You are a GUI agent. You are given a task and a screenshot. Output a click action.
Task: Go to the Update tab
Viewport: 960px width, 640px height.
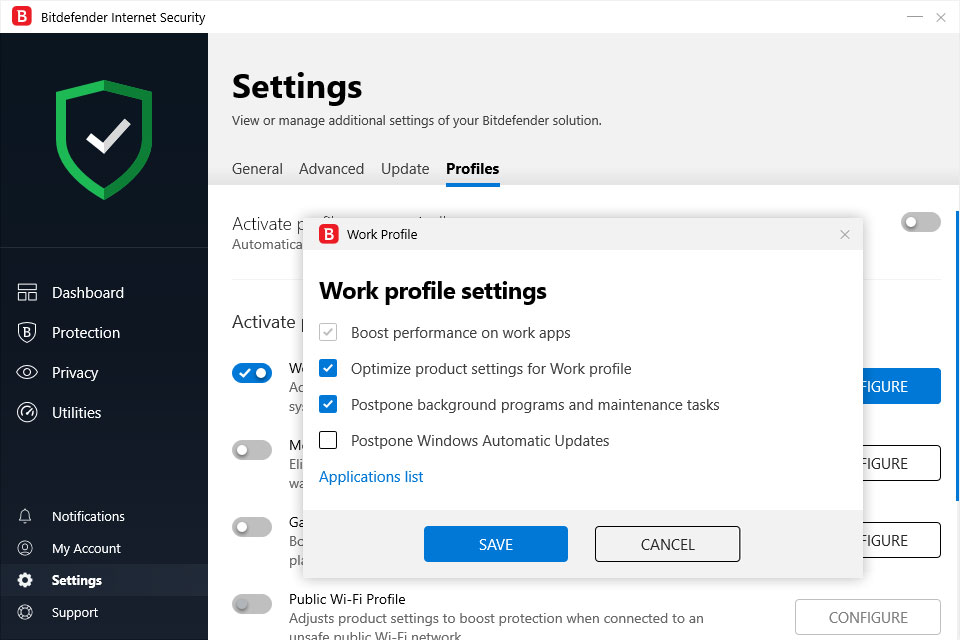(405, 169)
